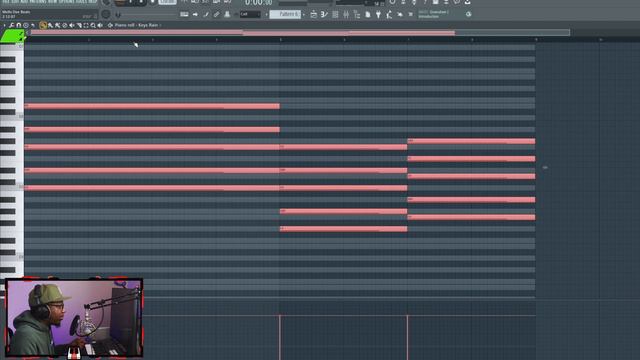
Task: Click bar 7 on the timeline ruler
Action: [408, 40]
